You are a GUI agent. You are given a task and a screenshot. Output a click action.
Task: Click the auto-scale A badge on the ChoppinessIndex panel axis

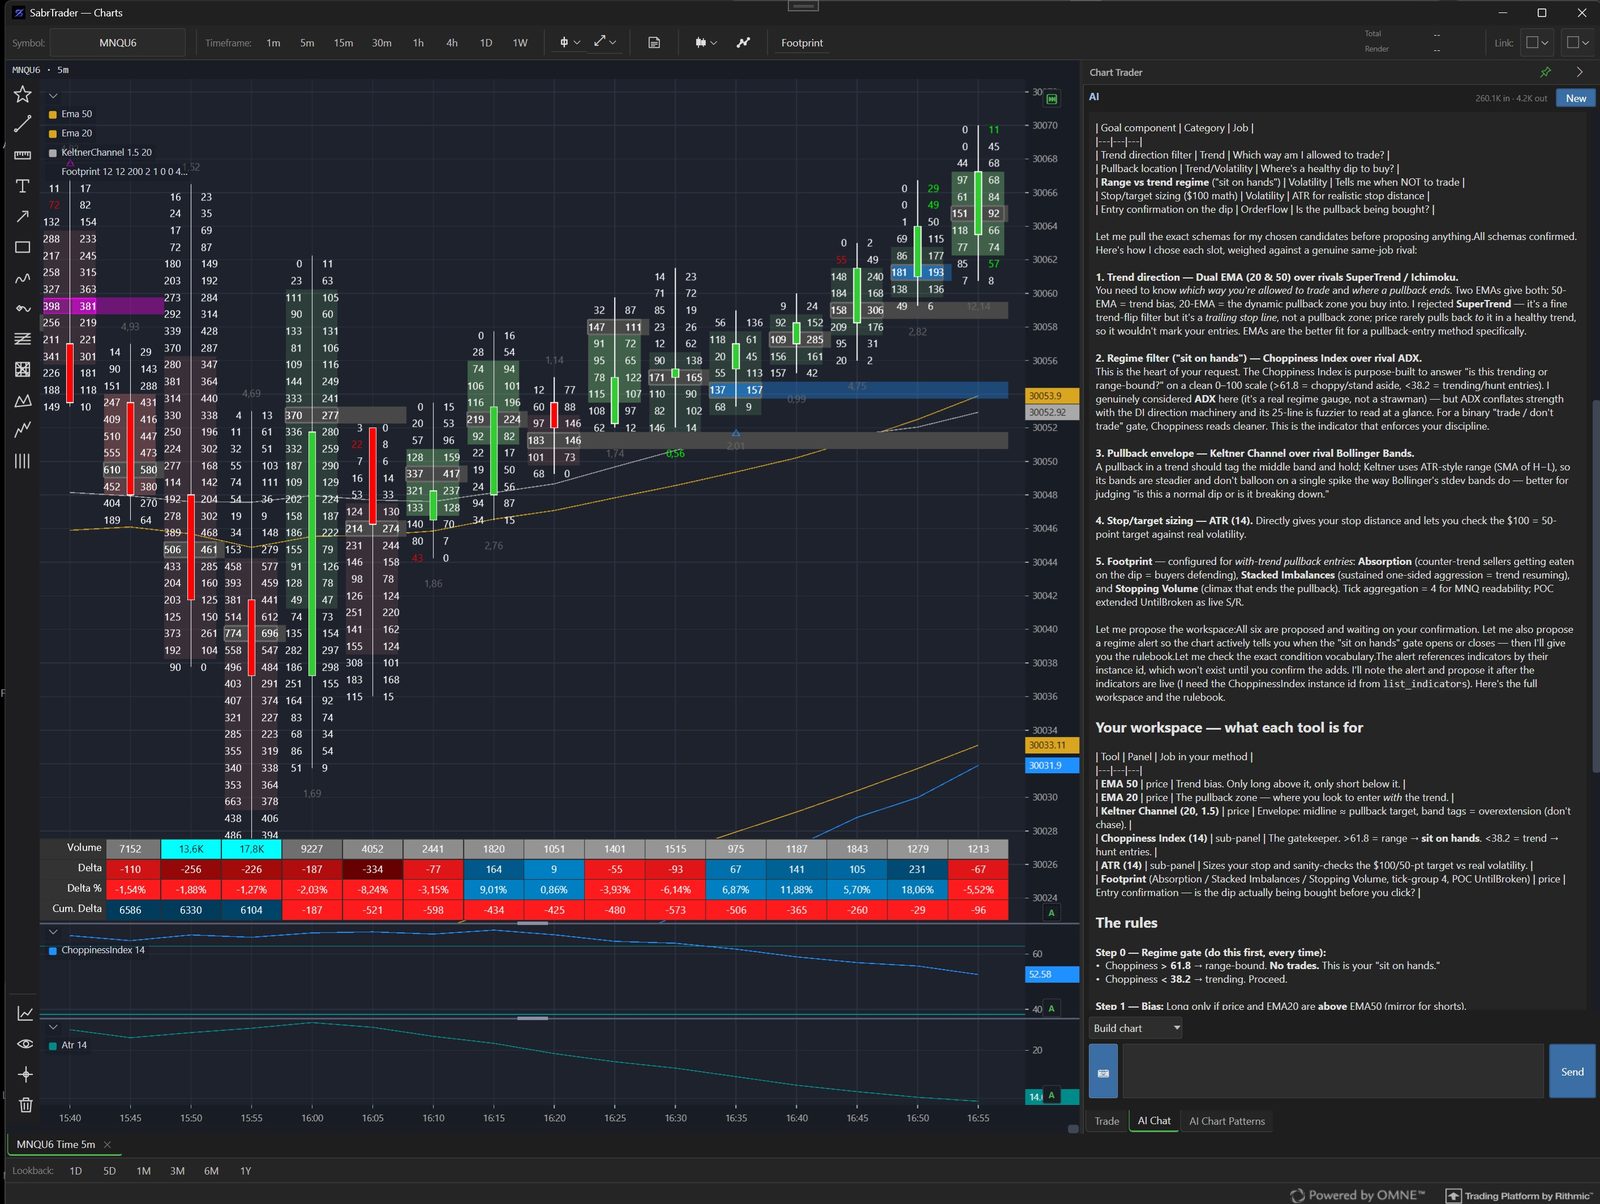[1051, 1009]
